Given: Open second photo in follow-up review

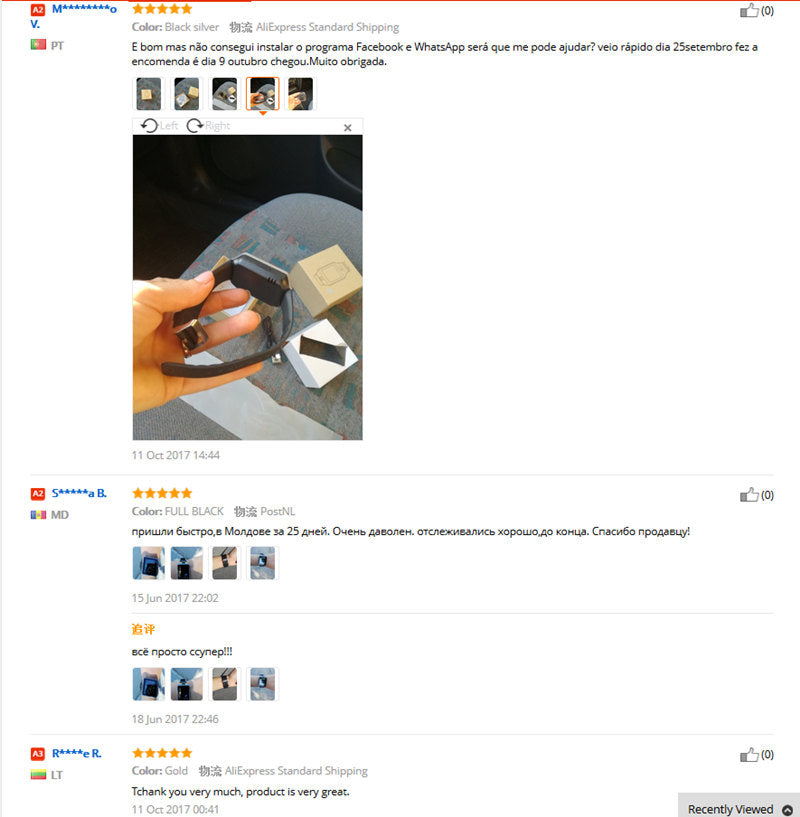Looking at the screenshot, I should point(187,684).
